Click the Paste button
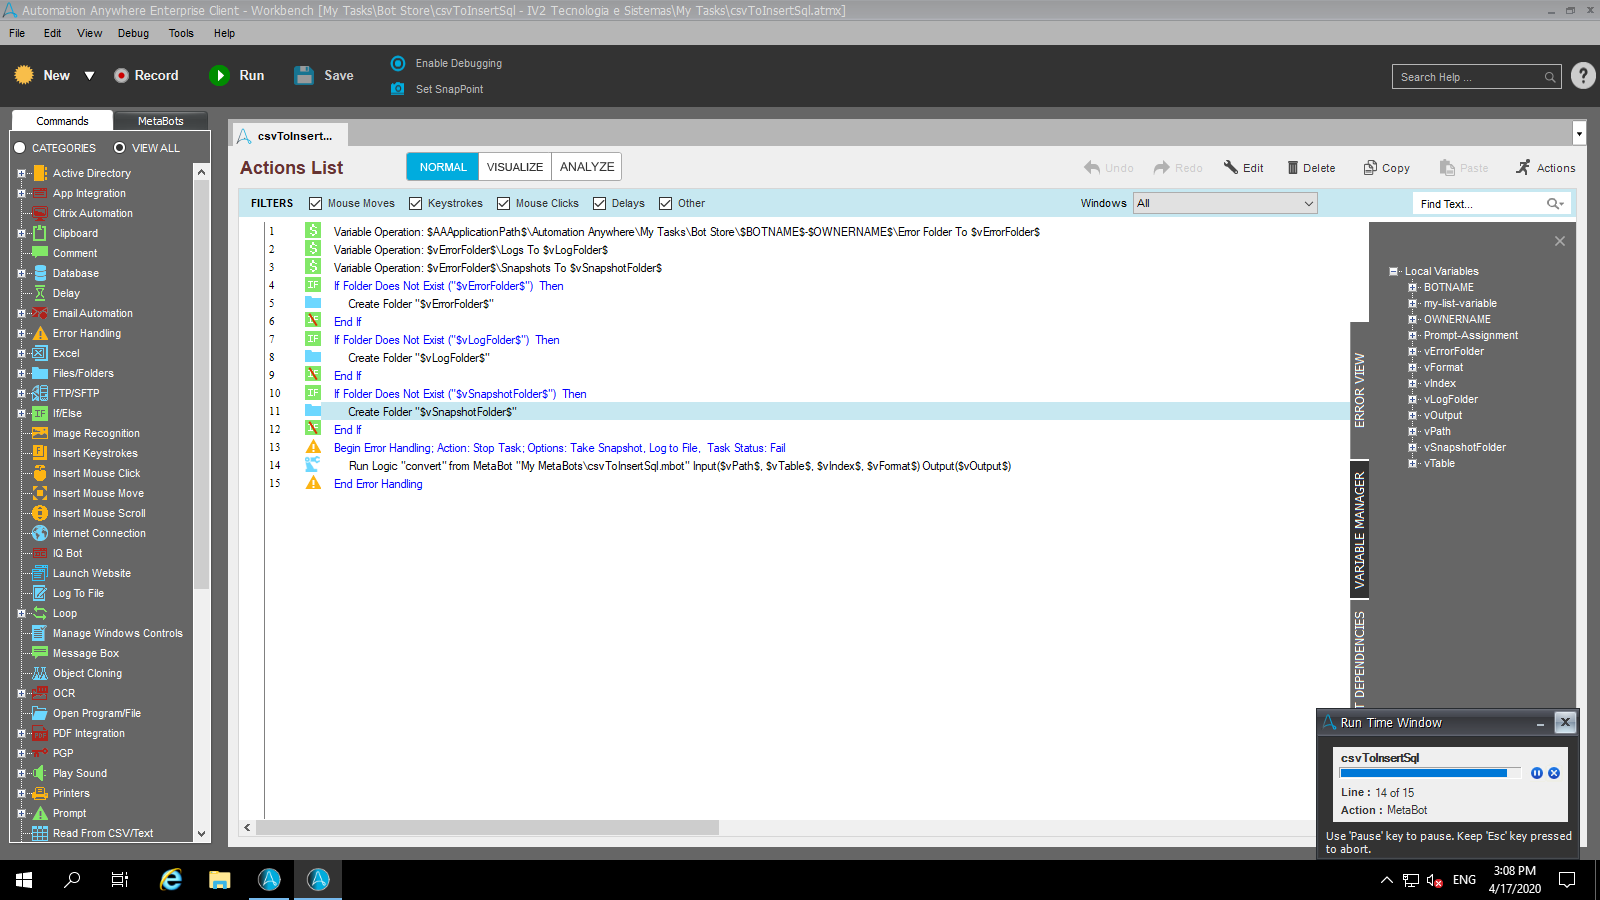Screen dimensions: 1600x900 (x=1463, y=168)
